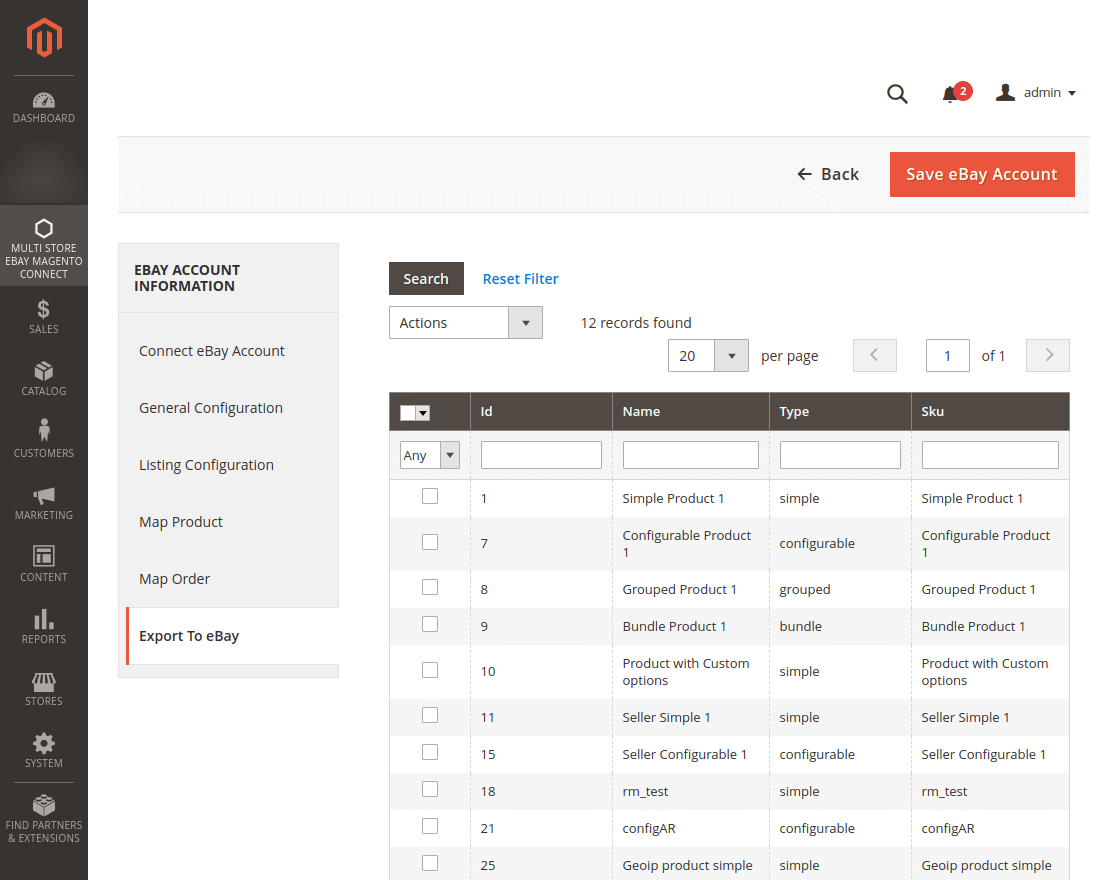
Task: Click the Id cell '21'
Action: [488, 829]
